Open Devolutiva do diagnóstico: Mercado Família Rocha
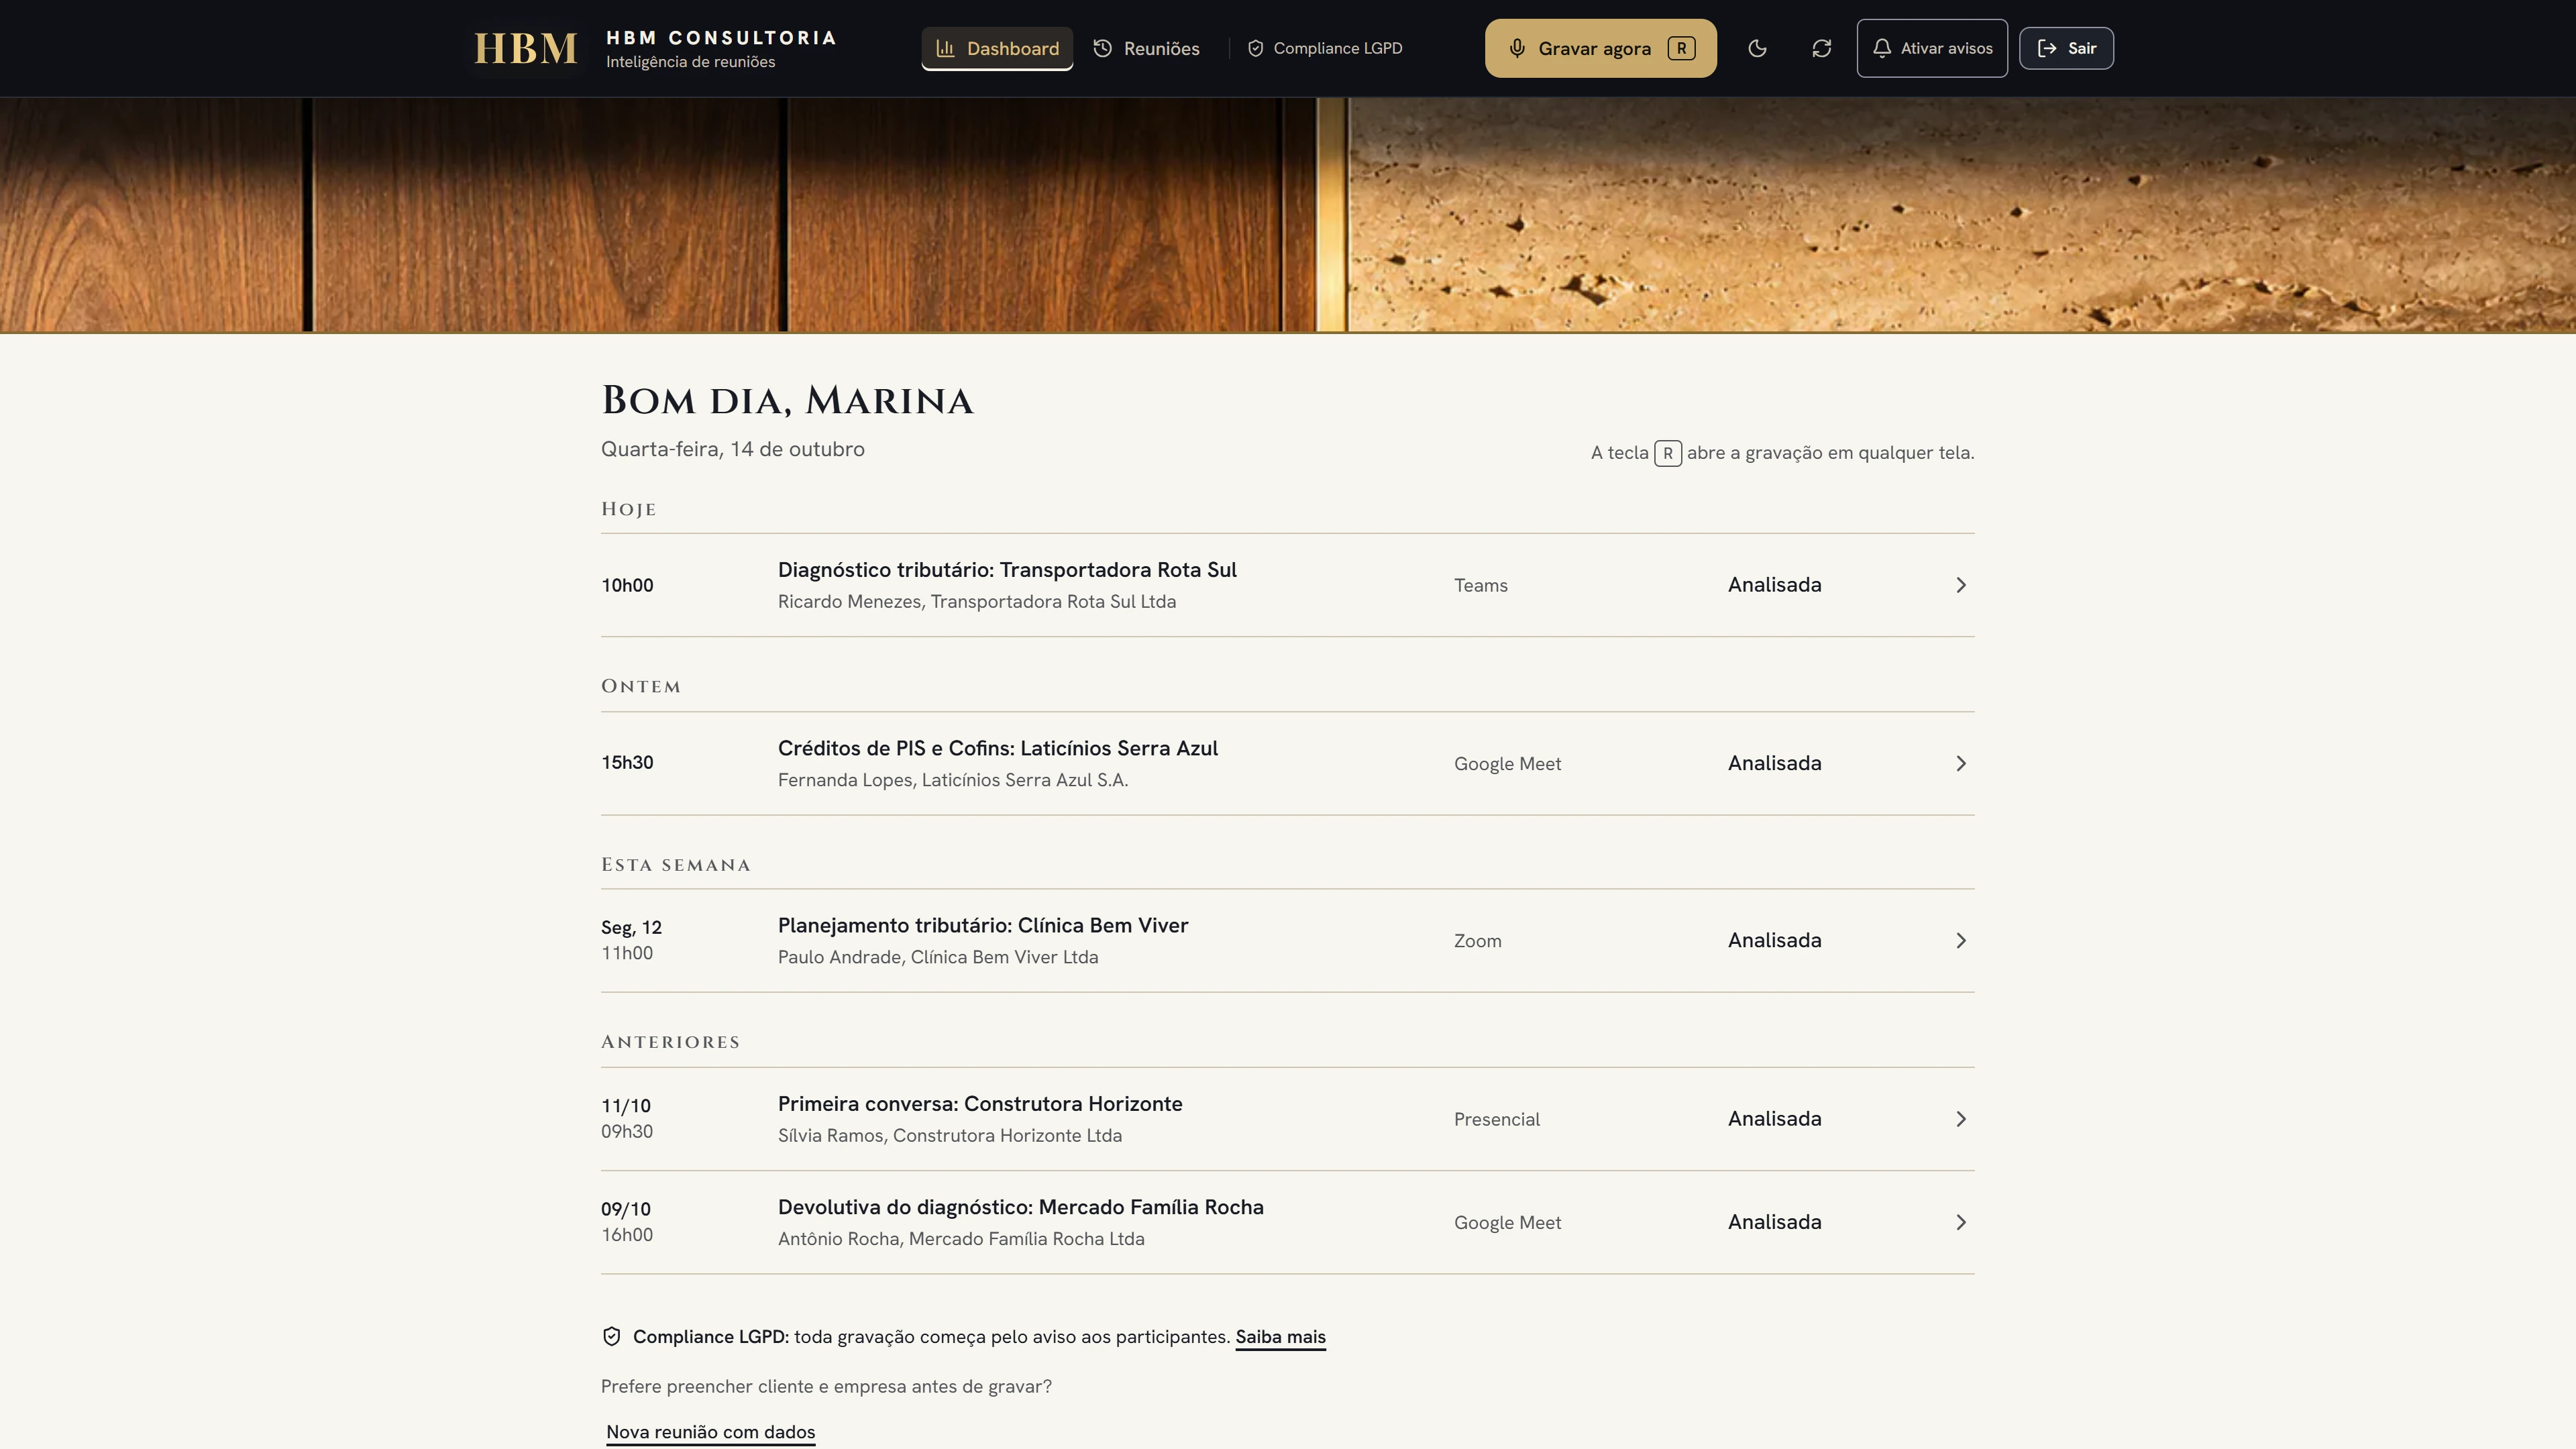 click(1020, 1207)
